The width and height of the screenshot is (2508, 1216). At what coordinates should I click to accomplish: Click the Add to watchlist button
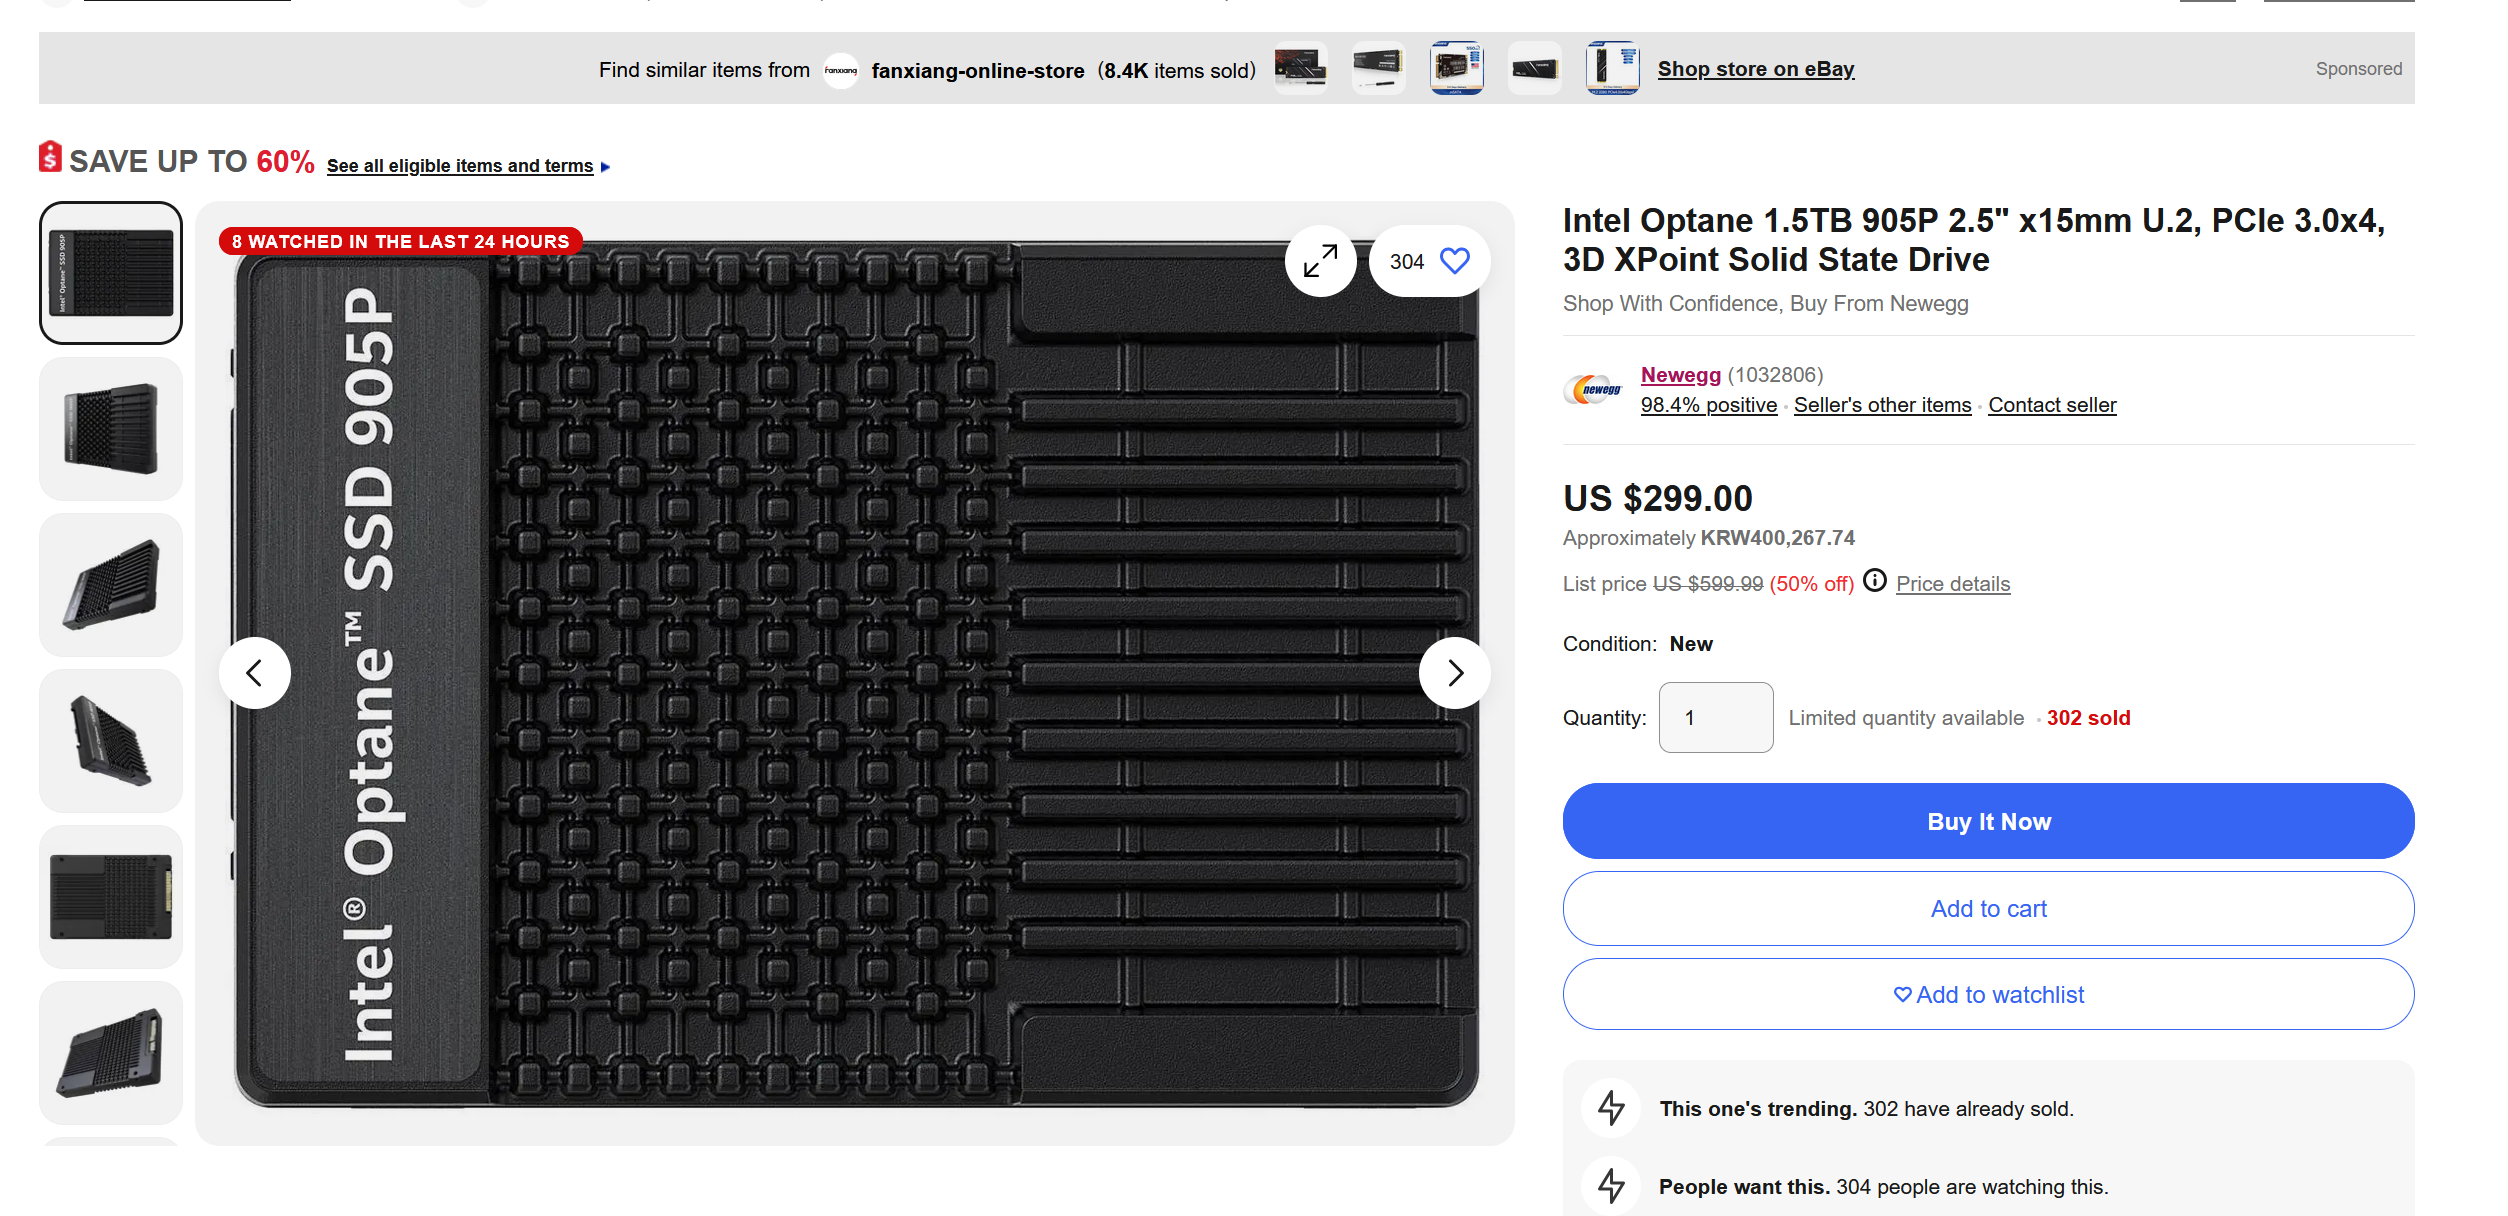(1989, 994)
